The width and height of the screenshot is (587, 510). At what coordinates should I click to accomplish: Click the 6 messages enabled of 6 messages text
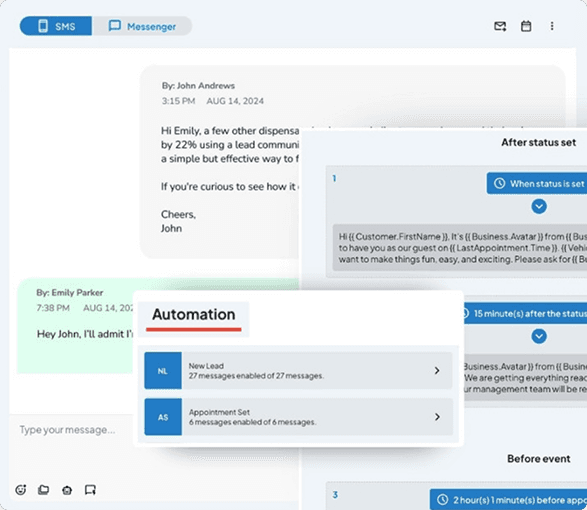[x=252, y=422]
